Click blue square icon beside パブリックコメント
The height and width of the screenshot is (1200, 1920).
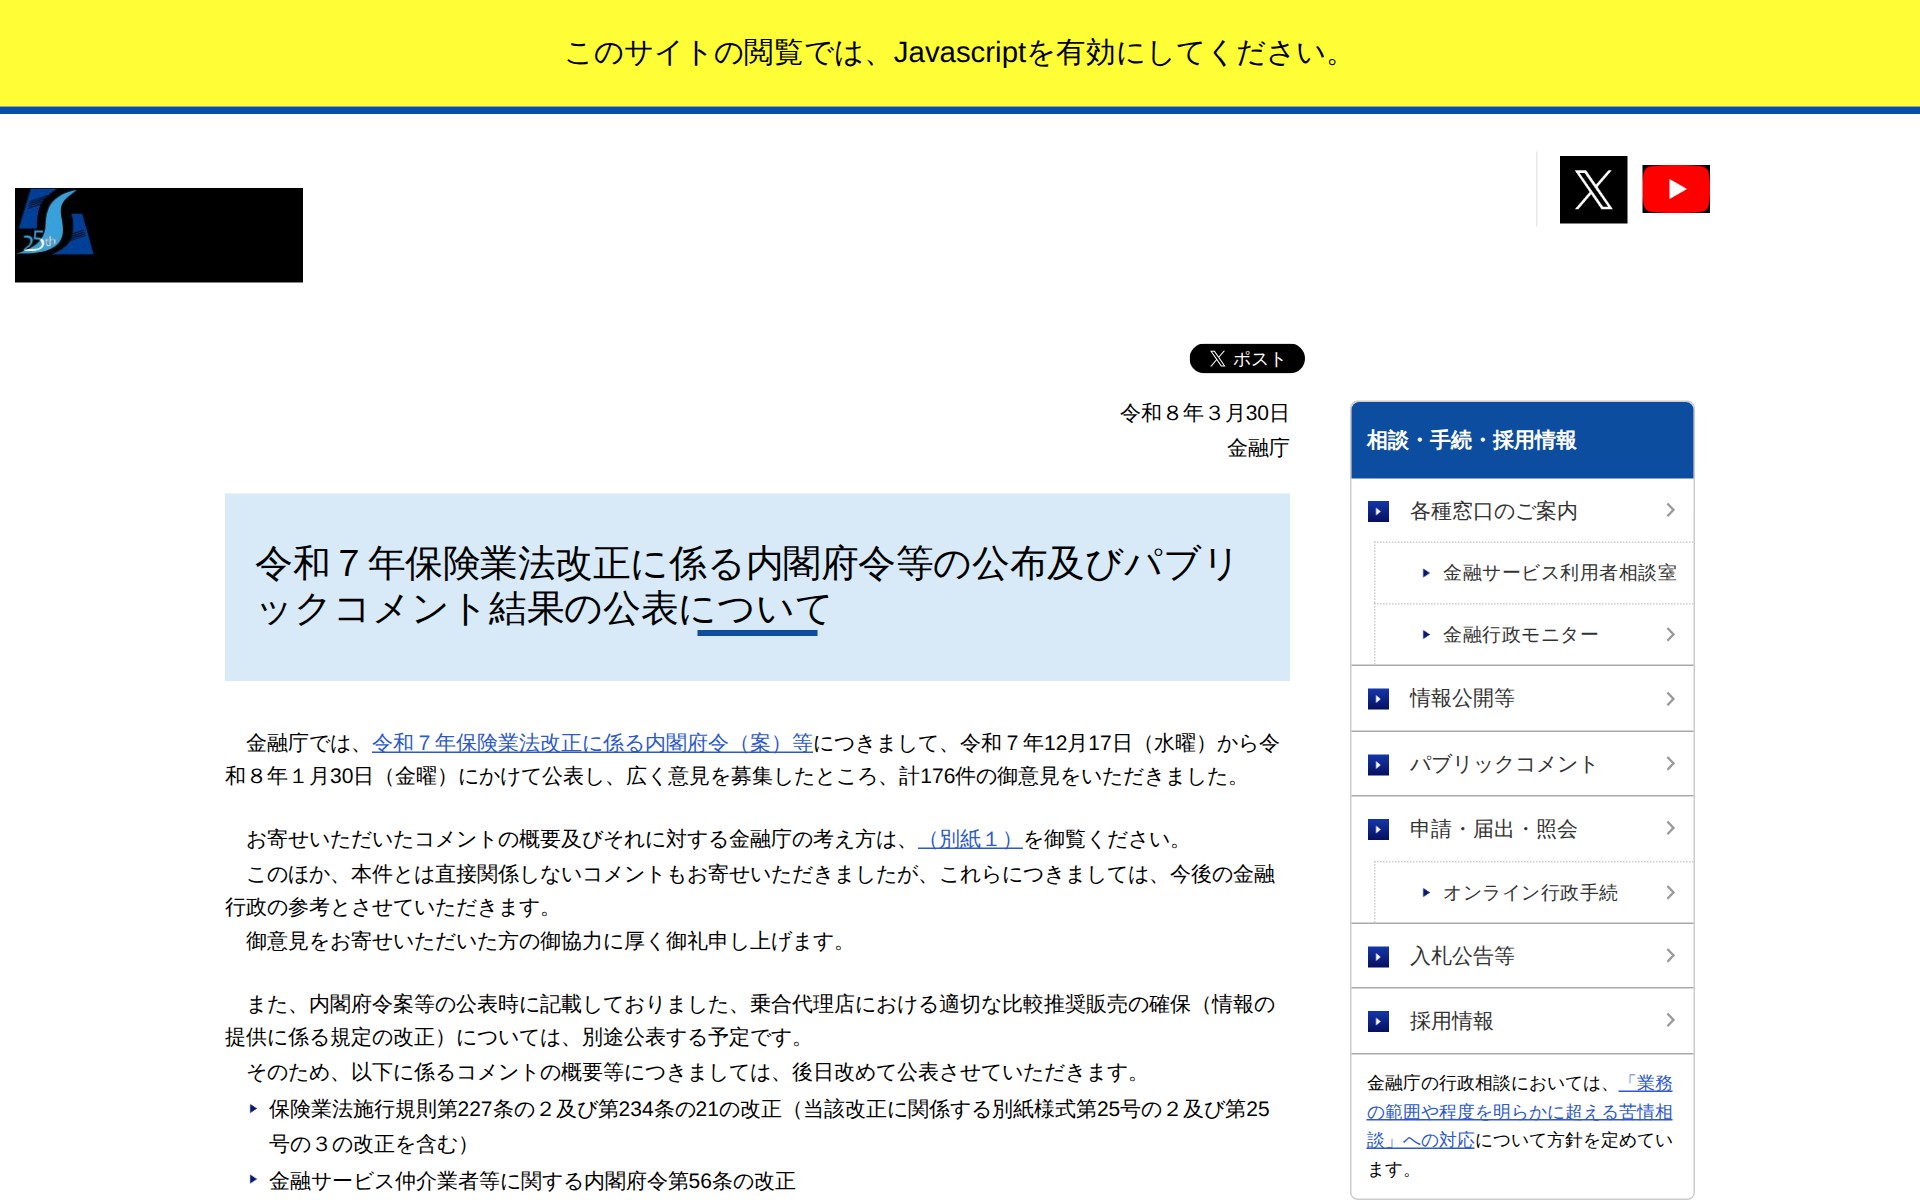1378,765
